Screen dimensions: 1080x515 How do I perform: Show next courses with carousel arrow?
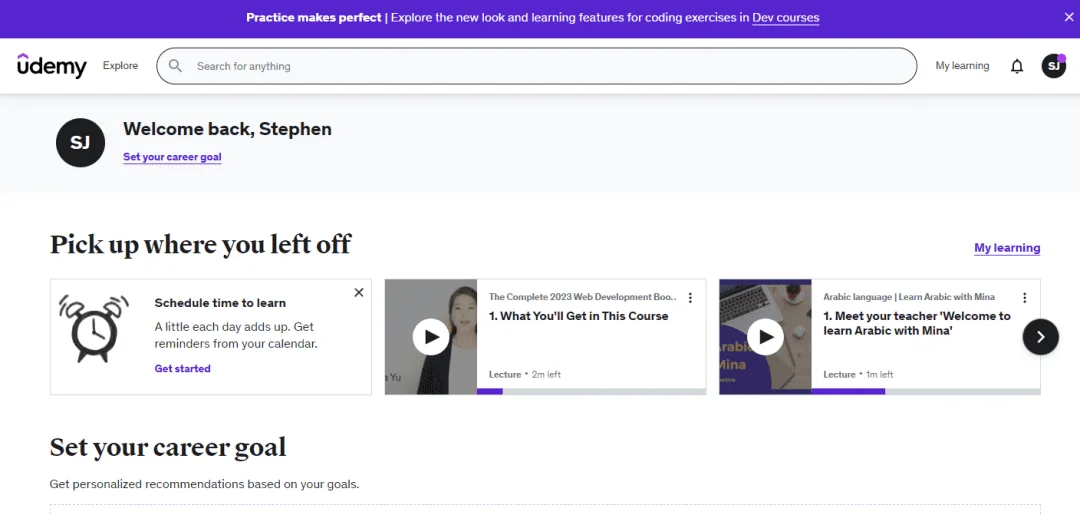pos(1041,337)
